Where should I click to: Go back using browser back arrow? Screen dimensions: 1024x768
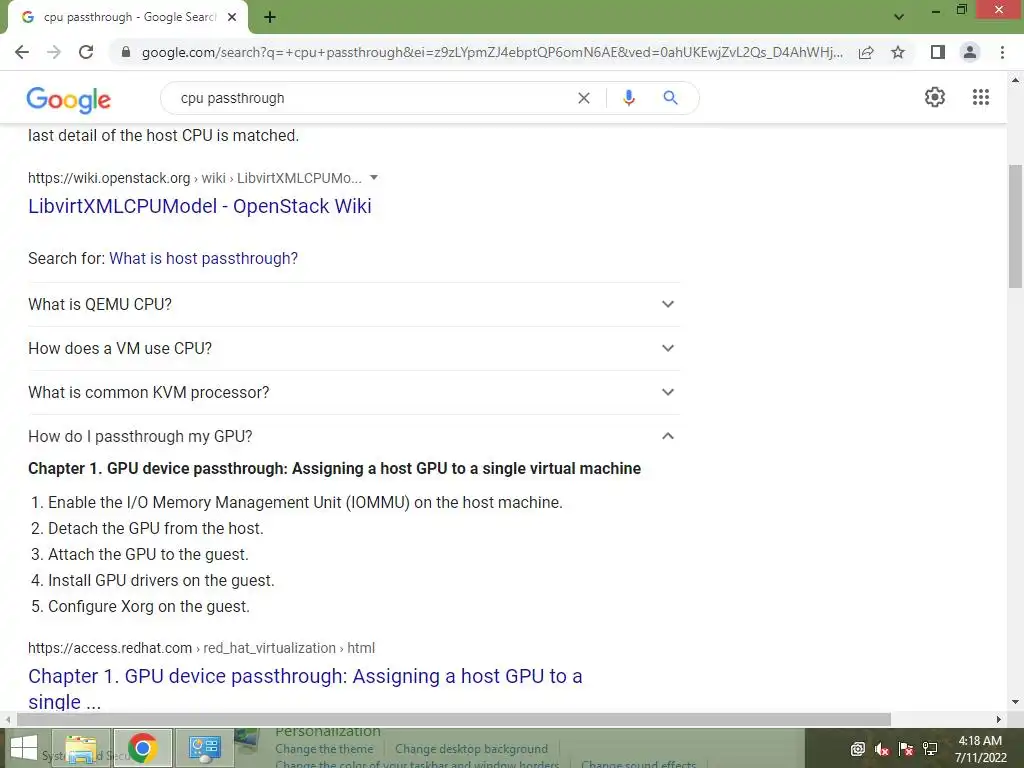click(x=22, y=52)
